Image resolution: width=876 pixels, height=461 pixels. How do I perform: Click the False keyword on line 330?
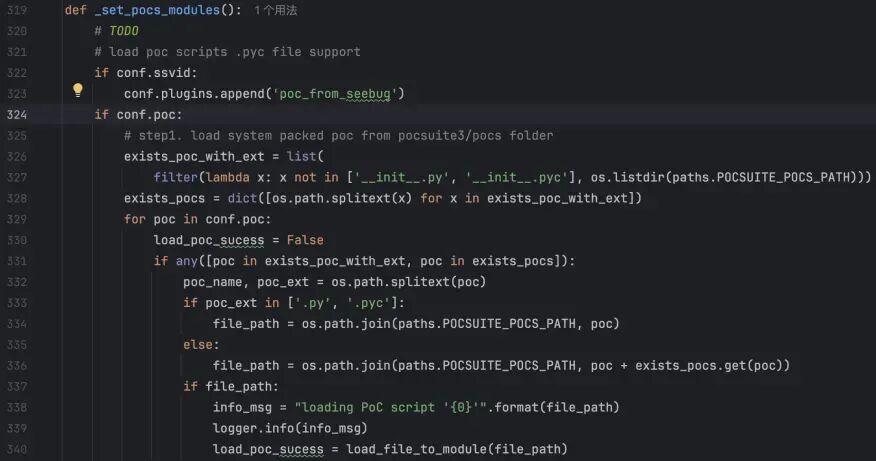(305, 240)
